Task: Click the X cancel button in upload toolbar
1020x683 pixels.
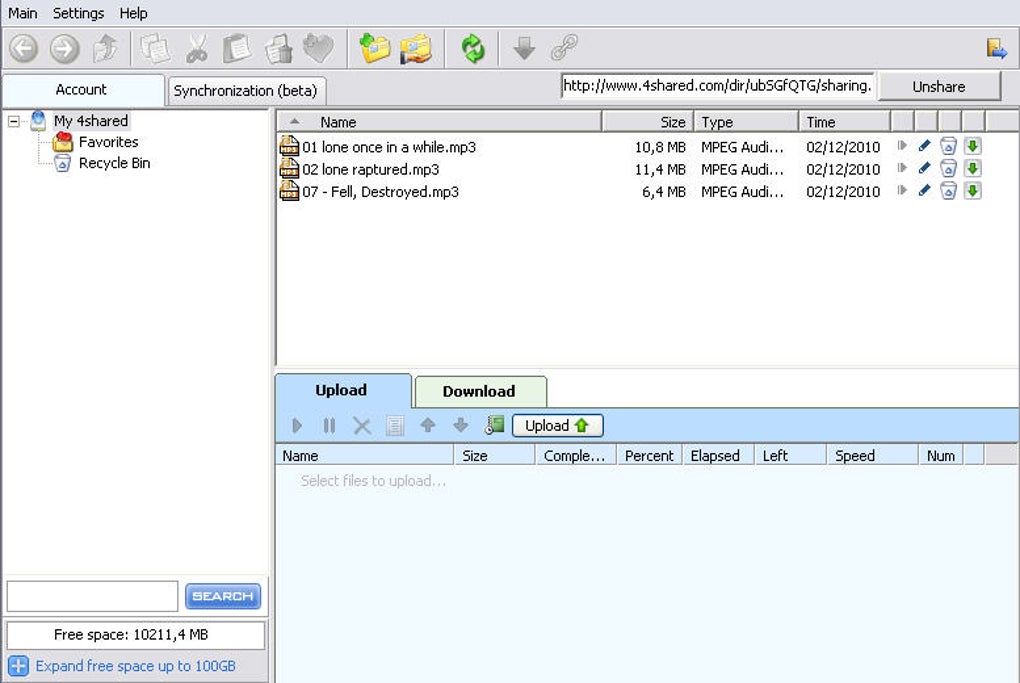Action: pyautogui.click(x=362, y=426)
